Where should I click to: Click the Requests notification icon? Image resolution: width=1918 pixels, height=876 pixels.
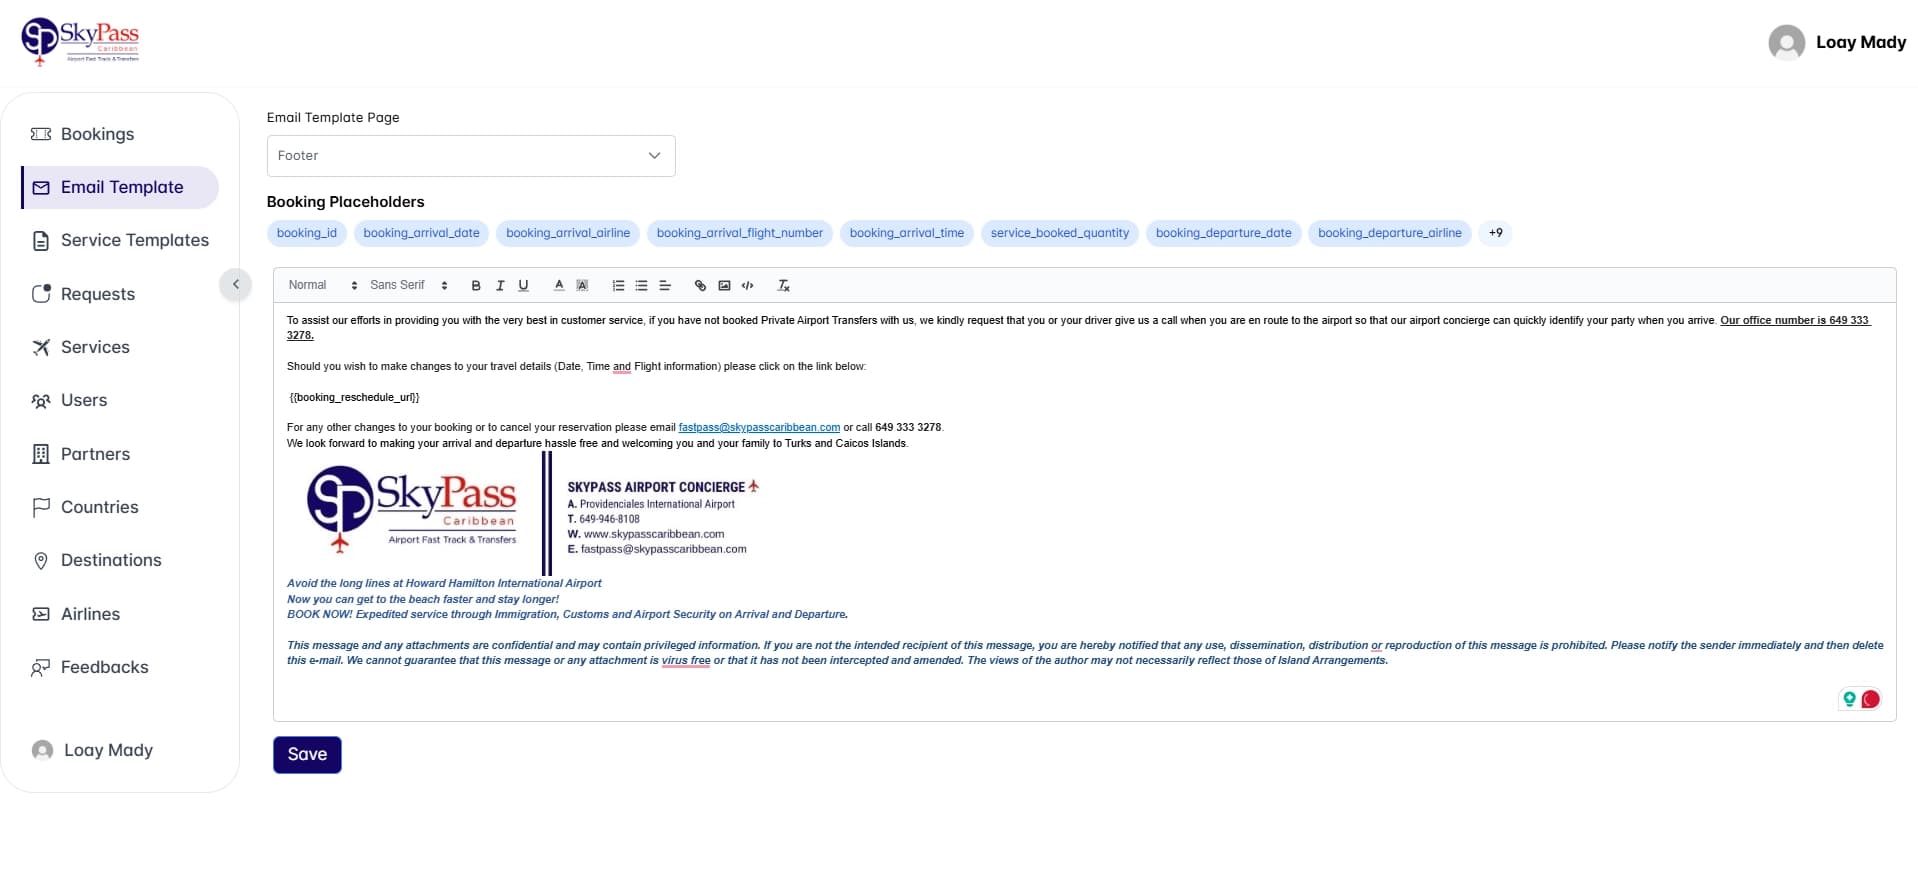pyautogui.click(x=41, y=294)
